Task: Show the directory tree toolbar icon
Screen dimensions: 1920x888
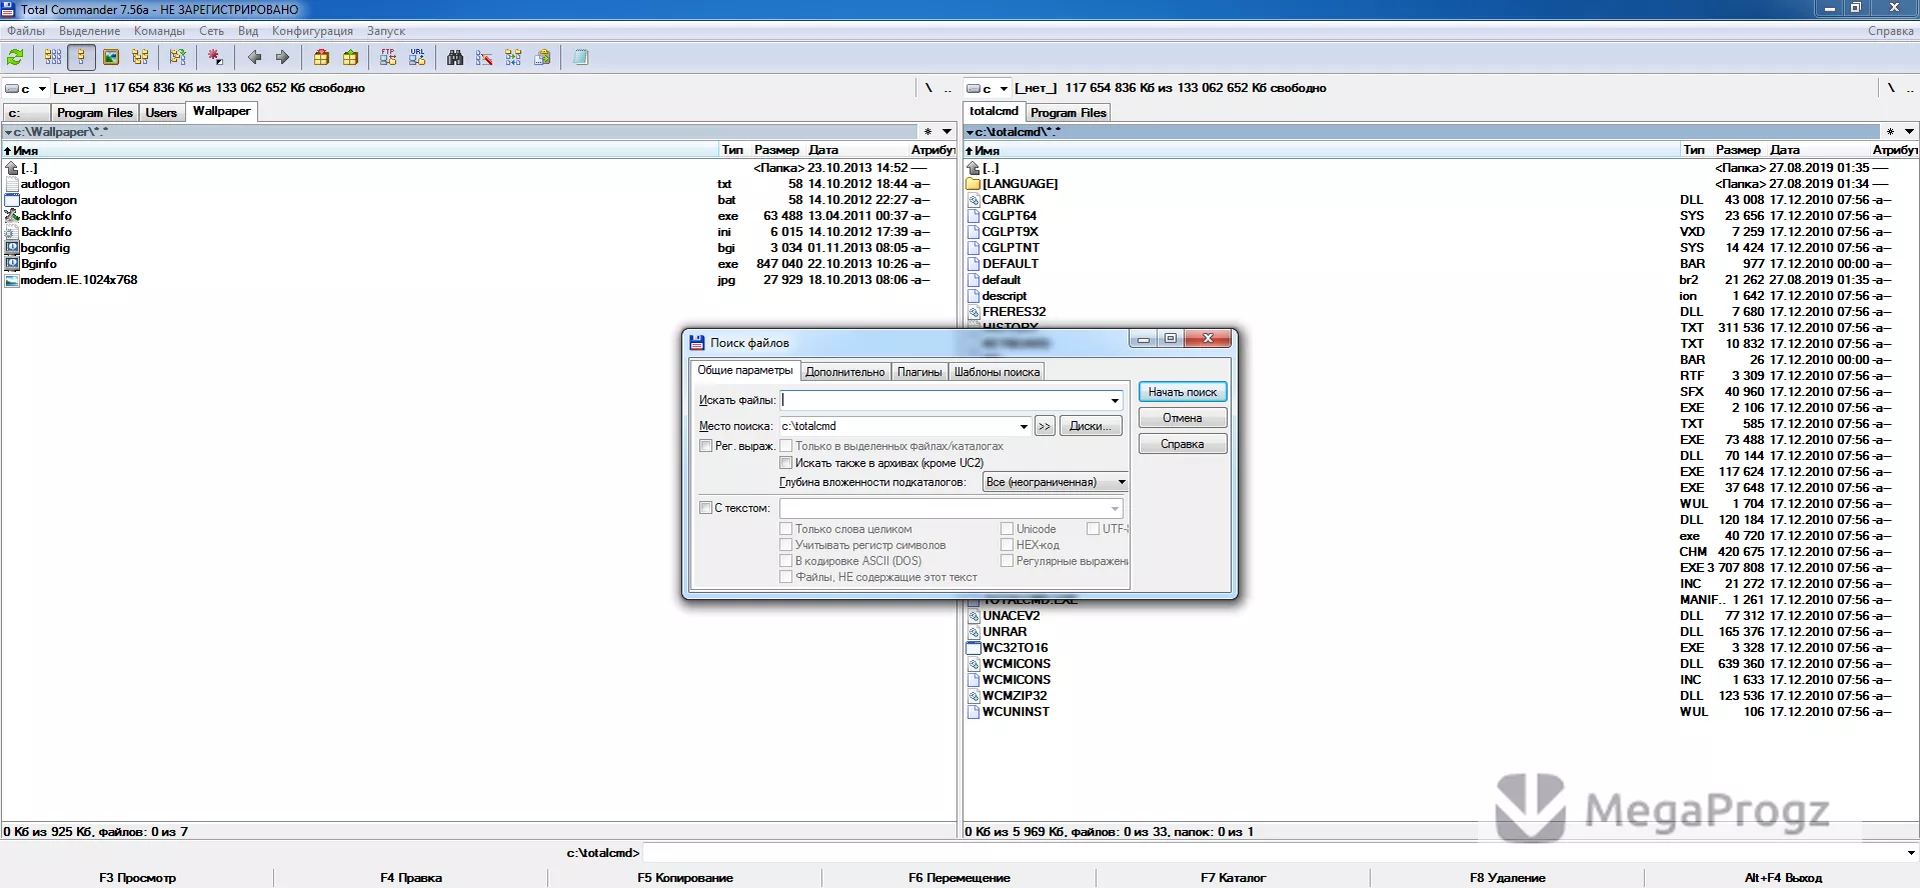Action: 140,58
